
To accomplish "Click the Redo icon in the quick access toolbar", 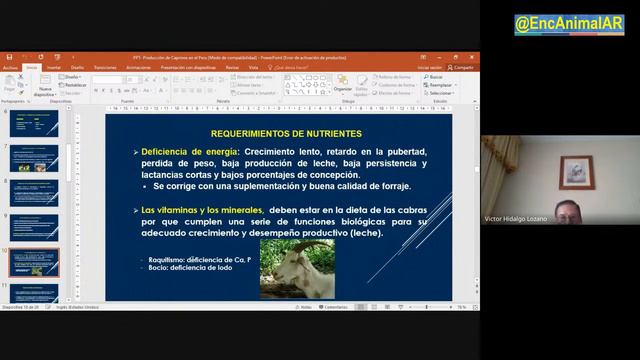I will coord(41,58).
